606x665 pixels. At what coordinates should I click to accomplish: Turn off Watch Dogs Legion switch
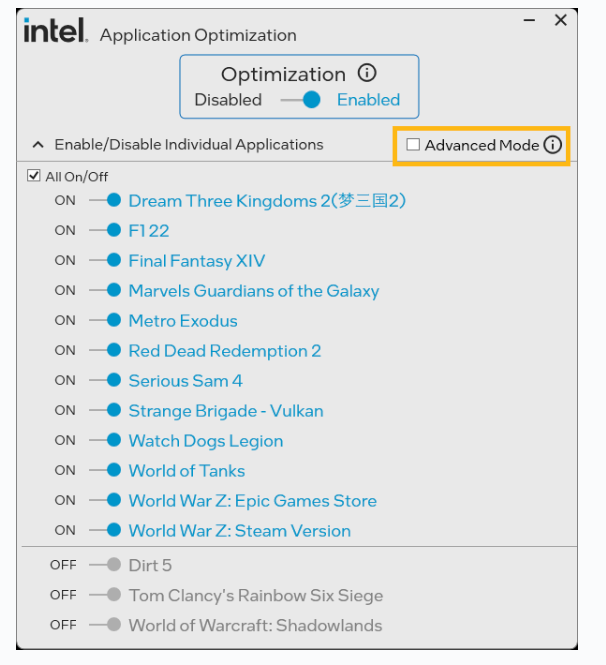click(x=105, y=440)
